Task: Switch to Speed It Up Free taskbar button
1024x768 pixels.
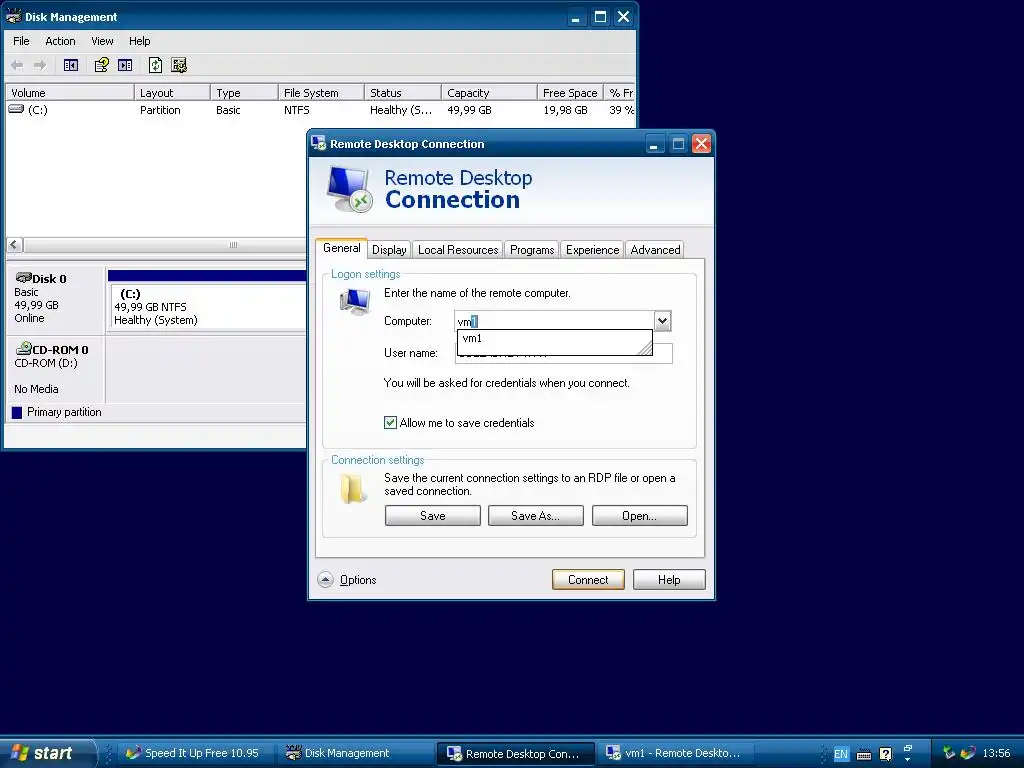Action: [197, 754]
